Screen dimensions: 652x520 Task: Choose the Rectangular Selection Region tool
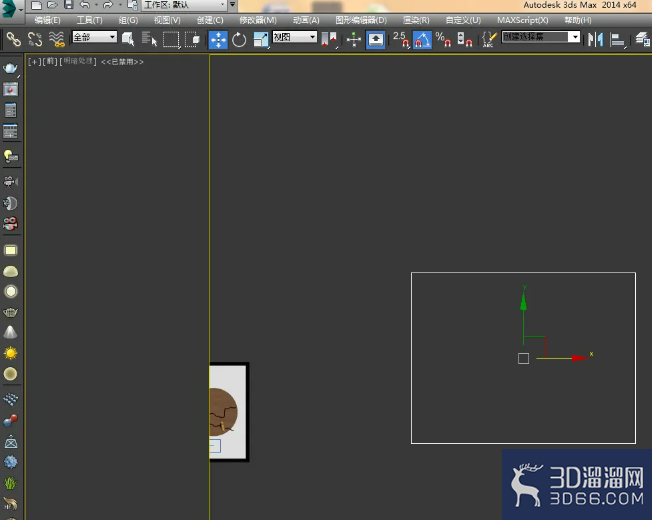coord(171,39)
